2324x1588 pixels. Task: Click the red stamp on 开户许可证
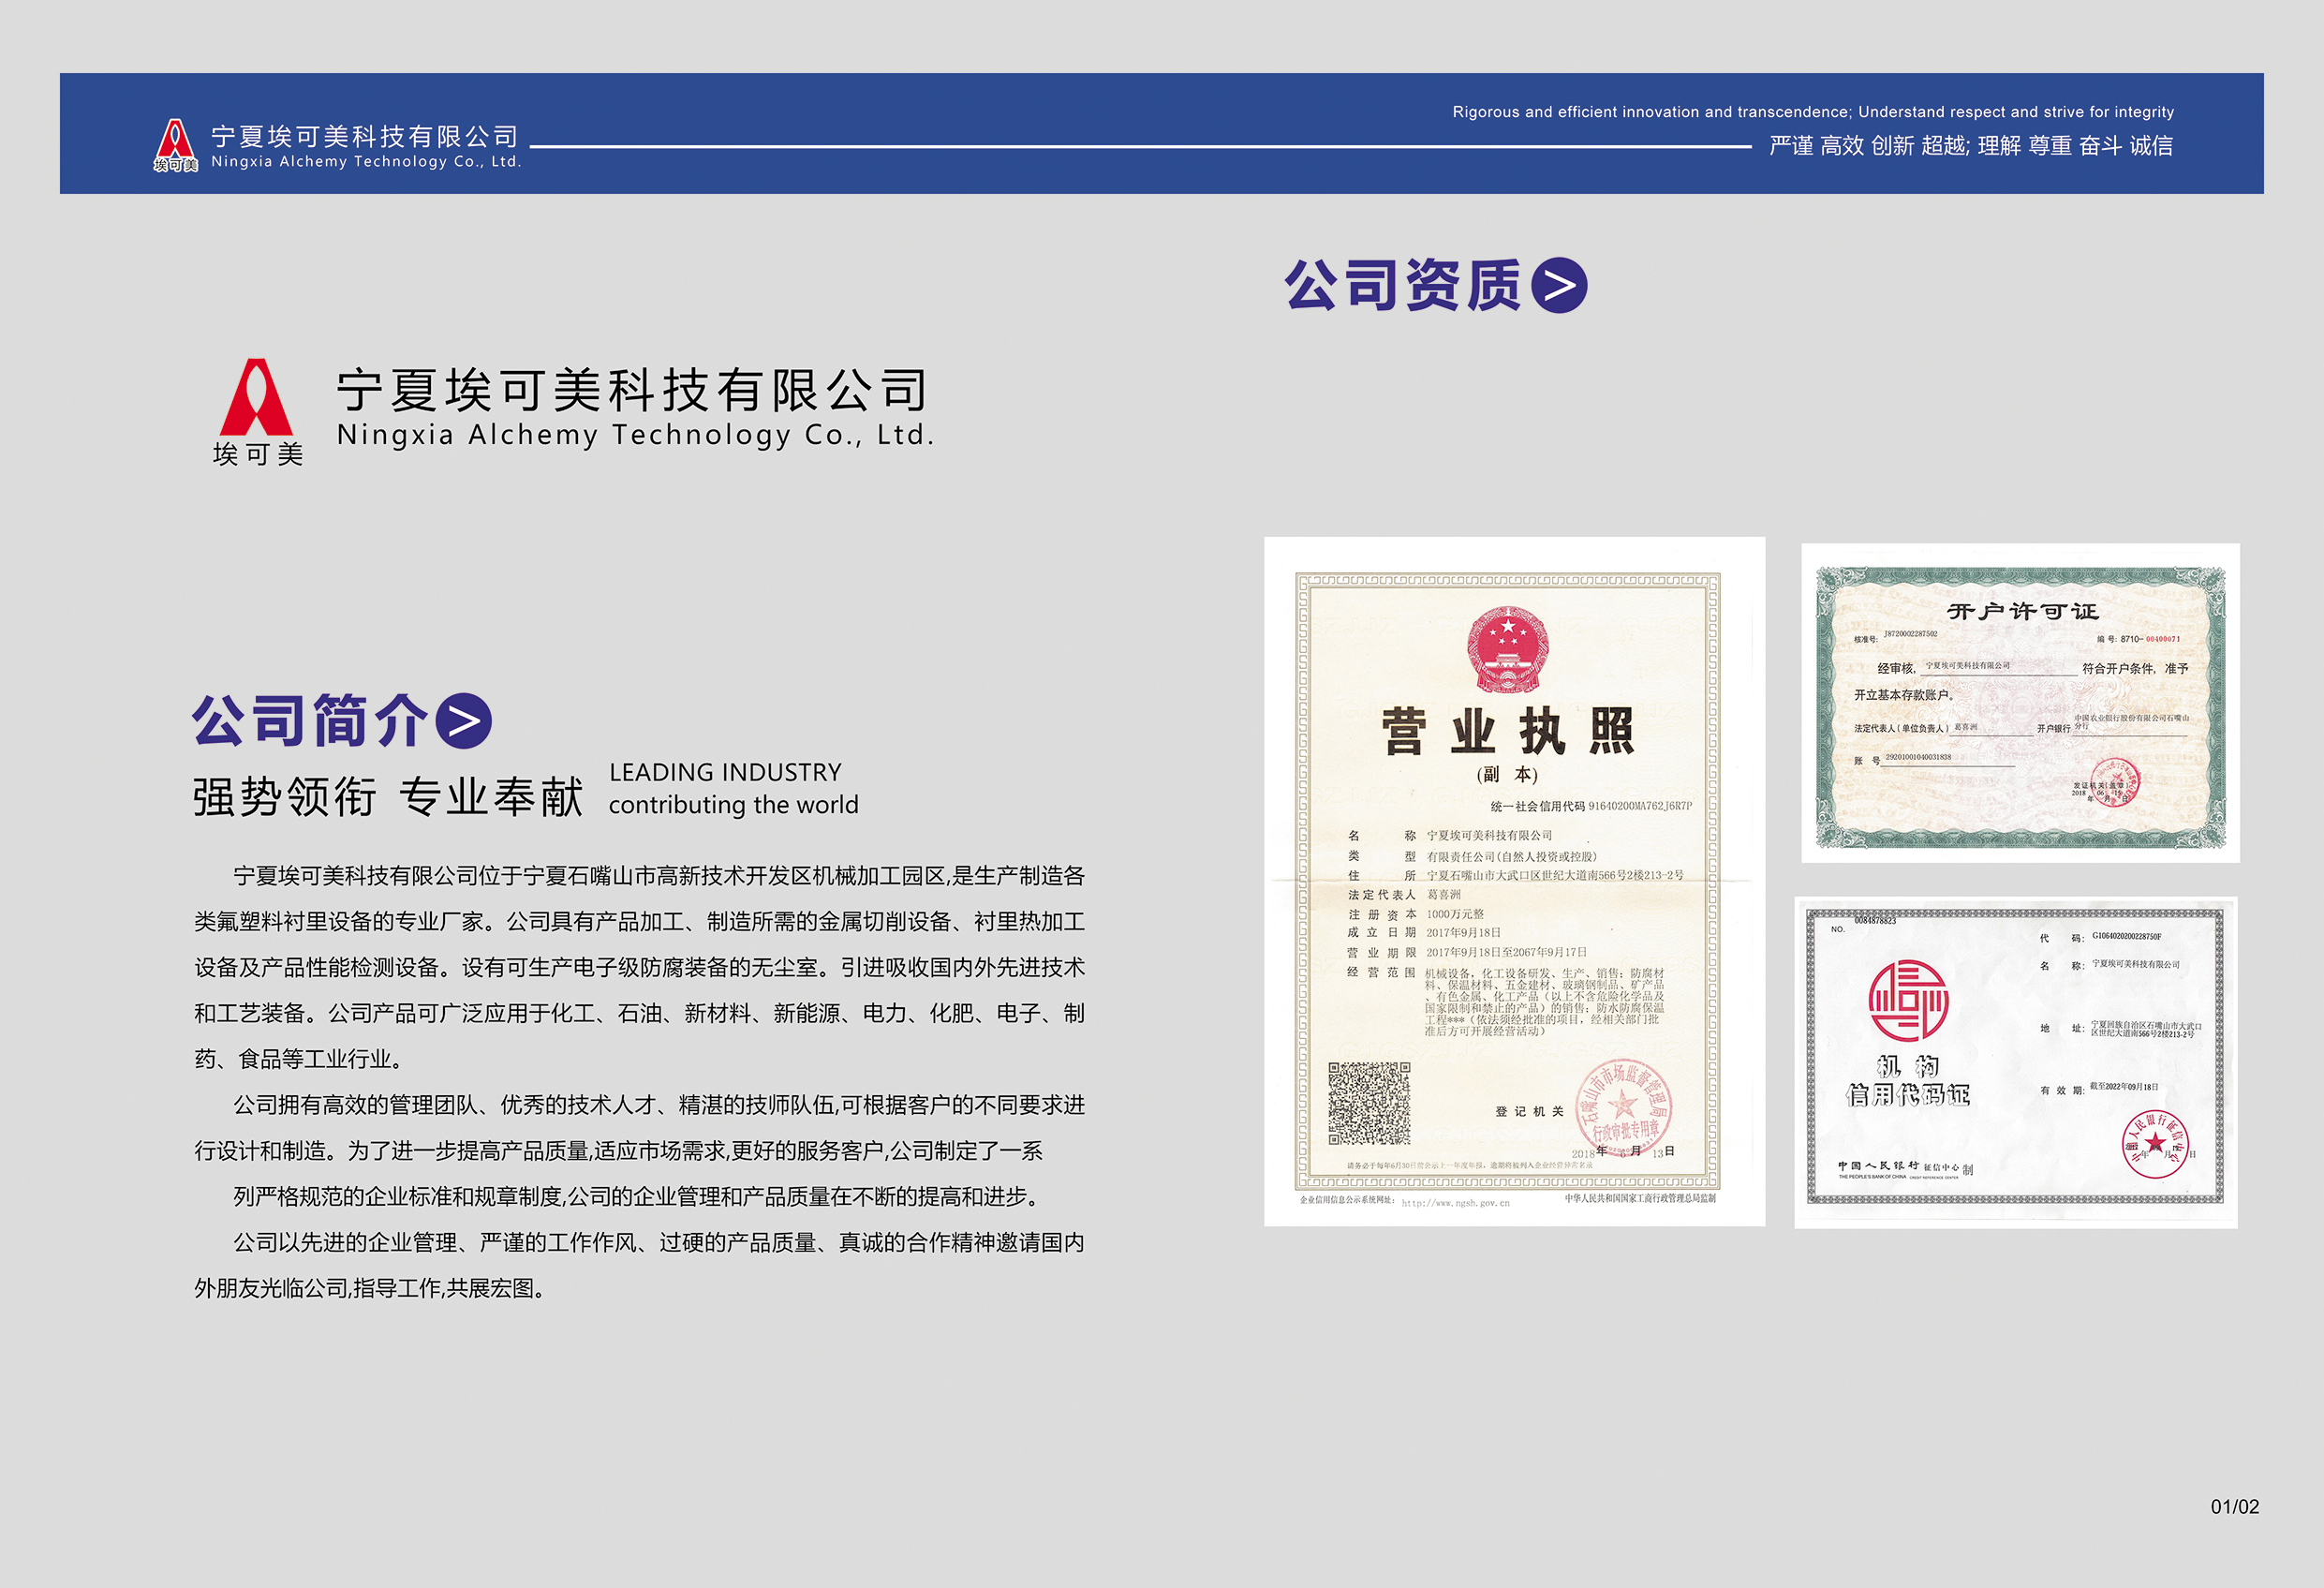pos(2115,782)
